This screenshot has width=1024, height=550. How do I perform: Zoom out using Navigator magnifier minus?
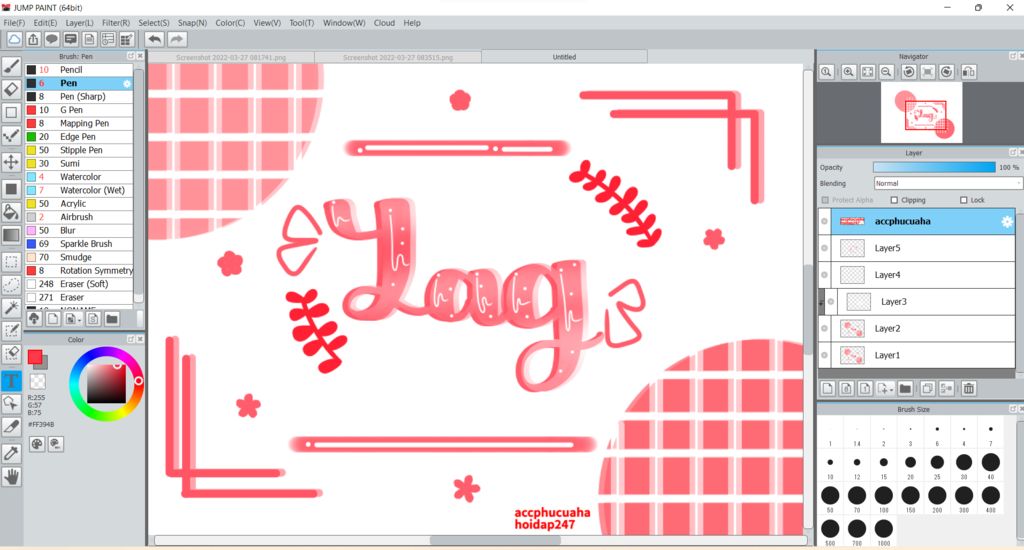coord(886,72)
